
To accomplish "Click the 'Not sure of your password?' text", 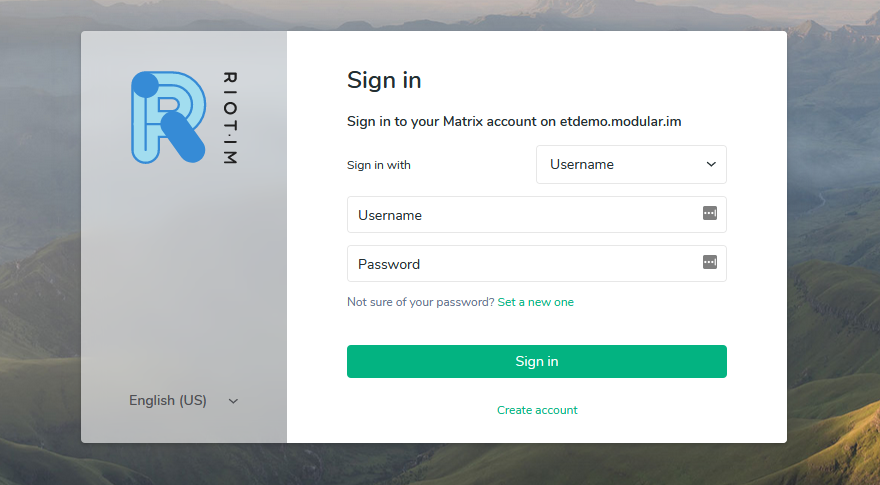I will click(420, 302).
